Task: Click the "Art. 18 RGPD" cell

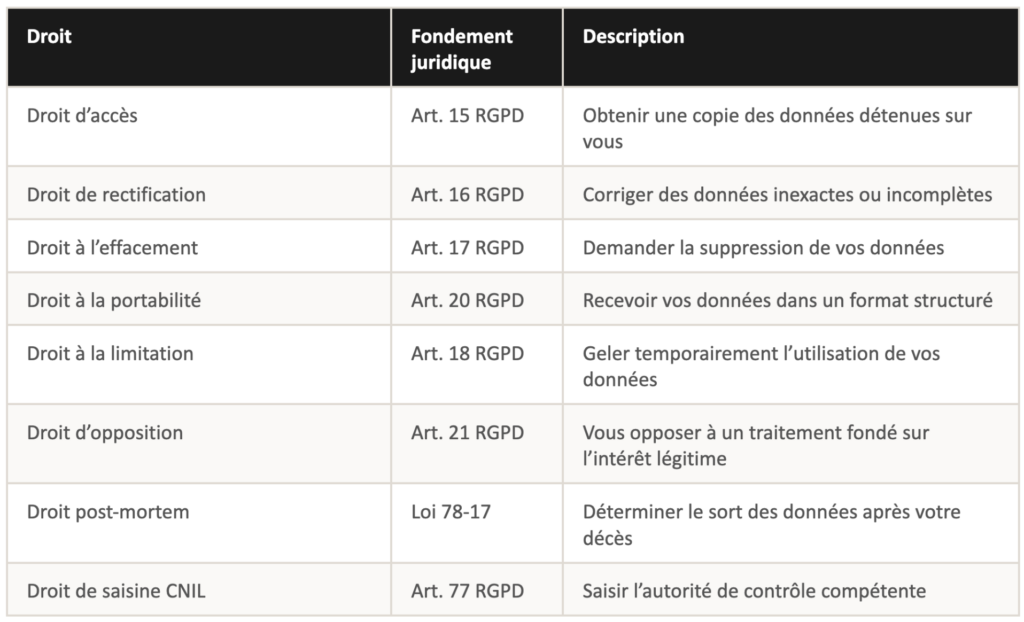Action: pos(467,354)
